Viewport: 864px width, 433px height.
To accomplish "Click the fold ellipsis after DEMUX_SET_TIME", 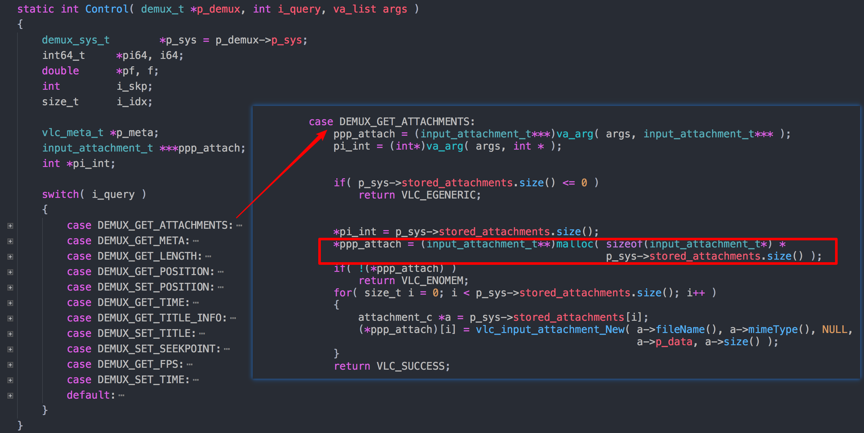I will click(196, 380).
